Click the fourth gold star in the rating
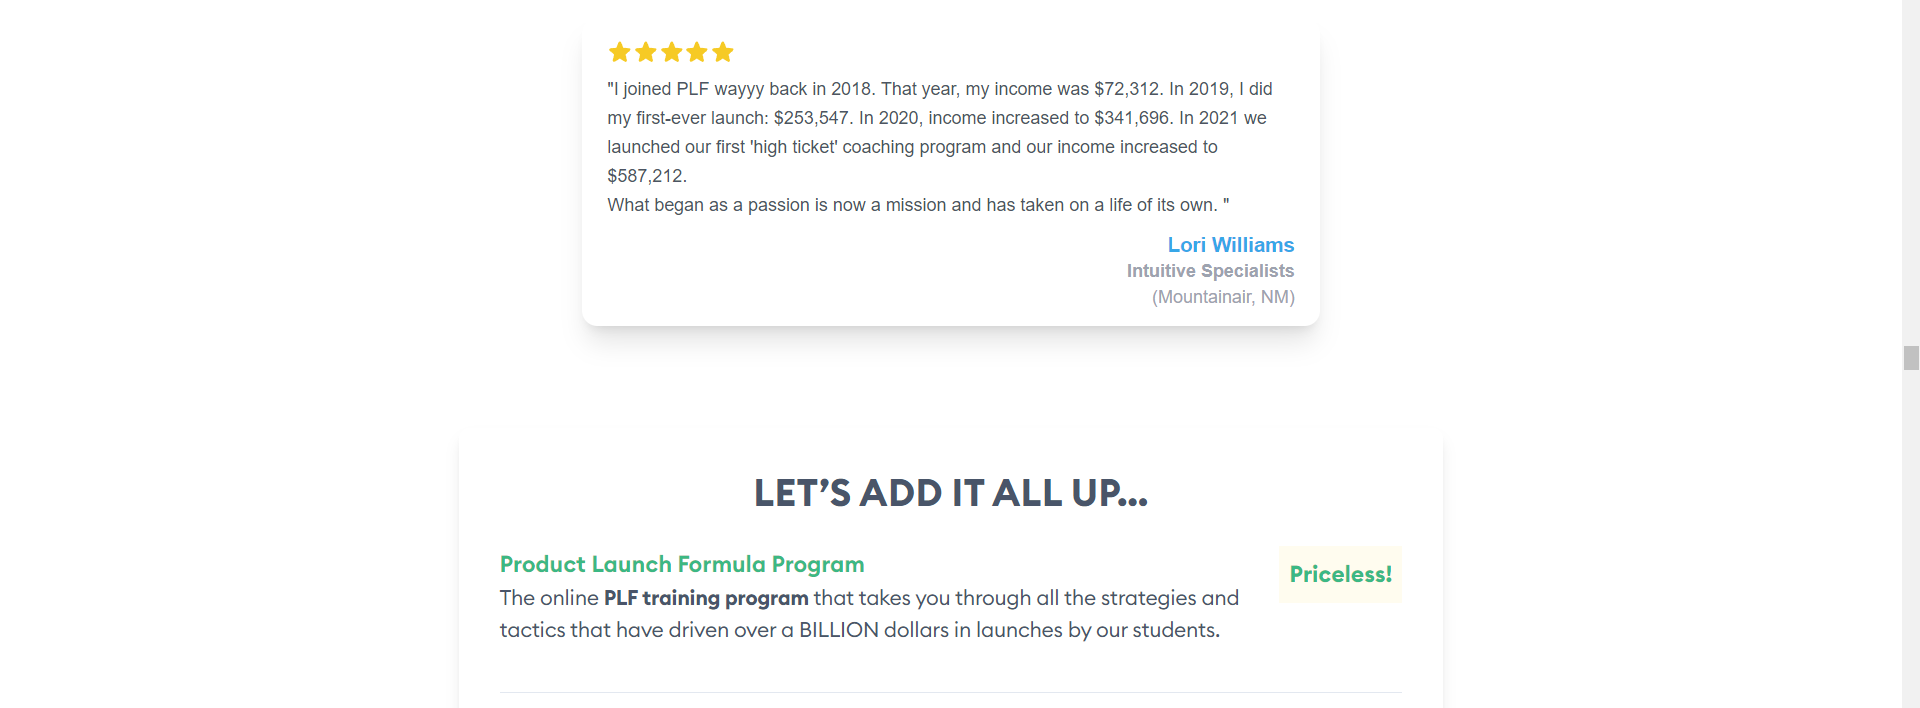This screenshot has height=708, width=1920. [697, 52]
